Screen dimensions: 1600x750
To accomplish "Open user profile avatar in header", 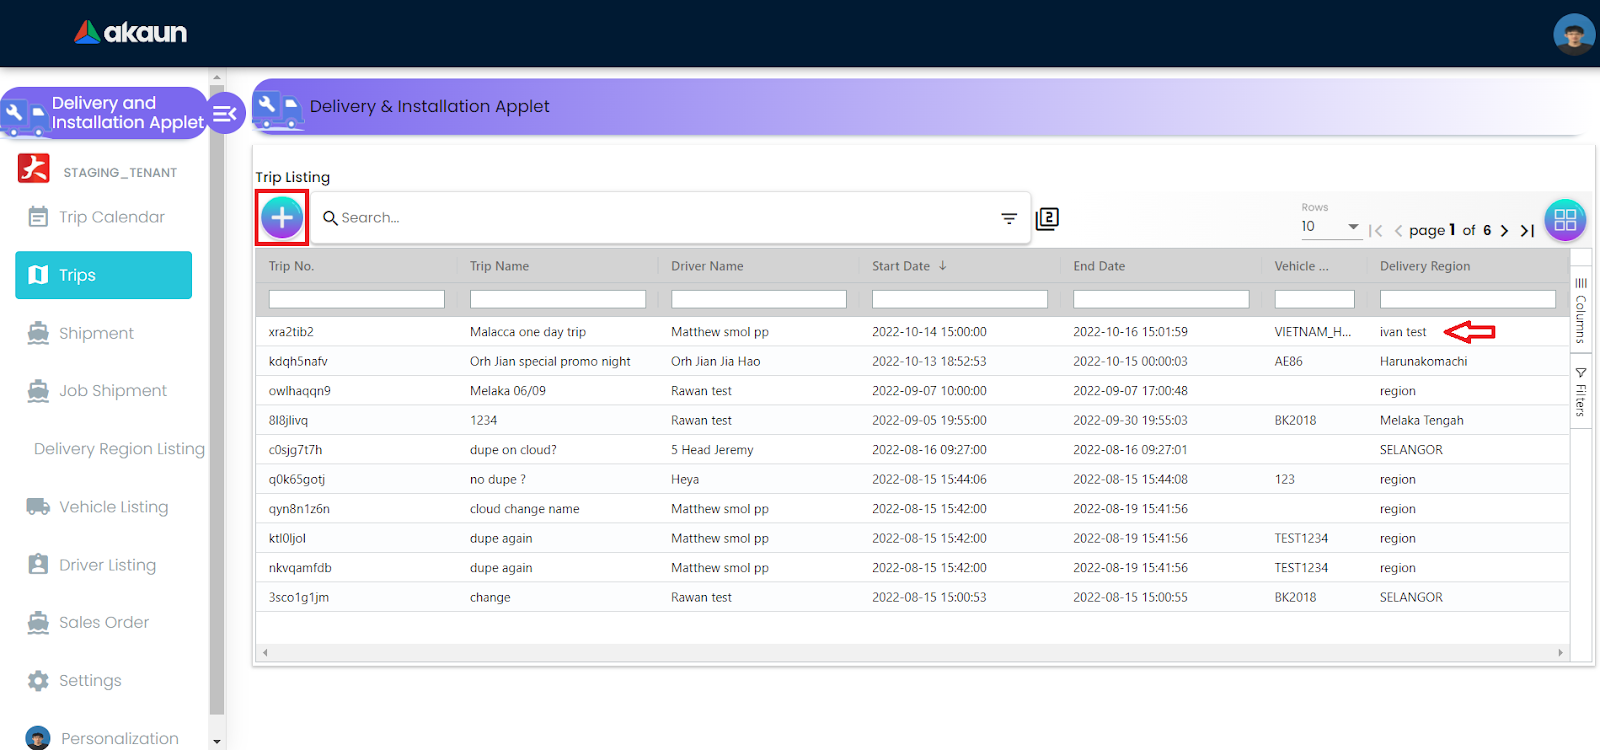I will pos(1573,34).
